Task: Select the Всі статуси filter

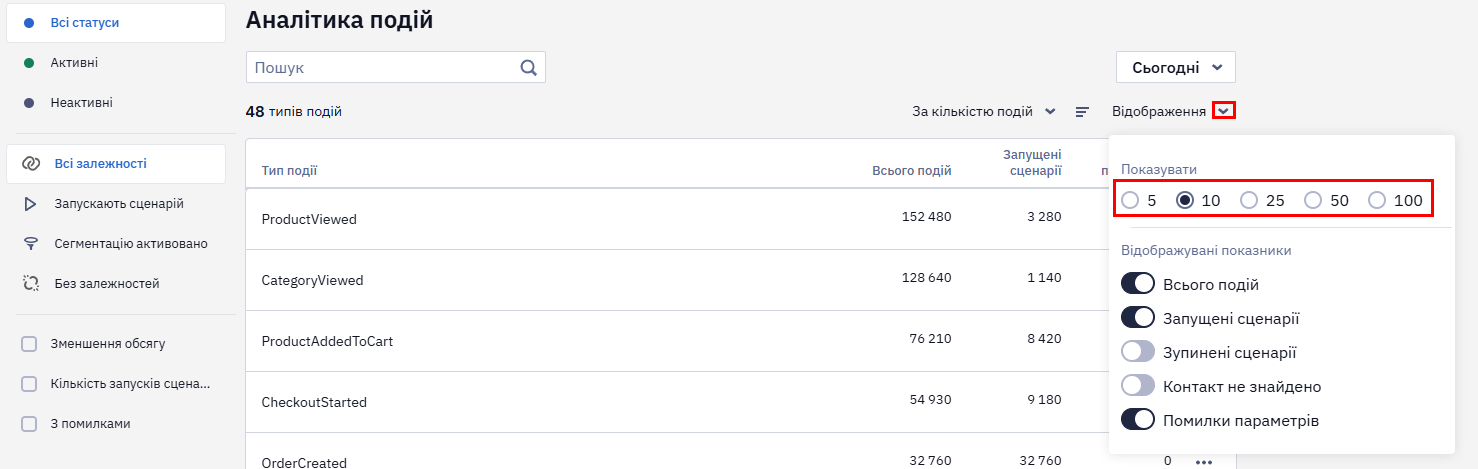Action: pos(116,22)
